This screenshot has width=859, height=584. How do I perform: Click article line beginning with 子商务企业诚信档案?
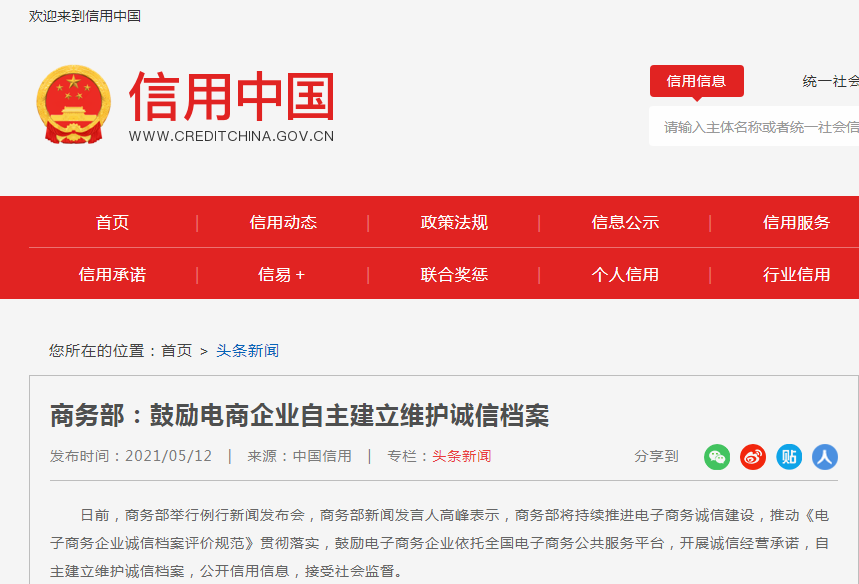pyautogui.click(x=439, y=543)
